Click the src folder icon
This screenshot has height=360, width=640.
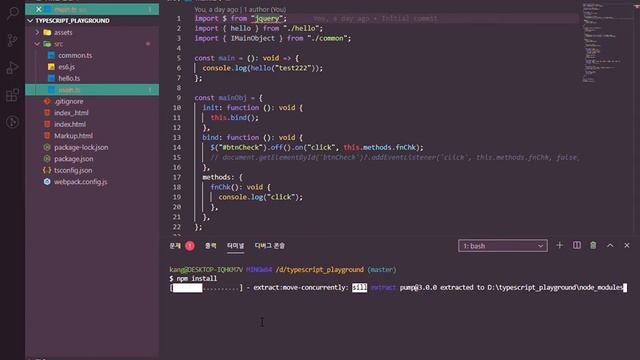(x=47, y=44)
